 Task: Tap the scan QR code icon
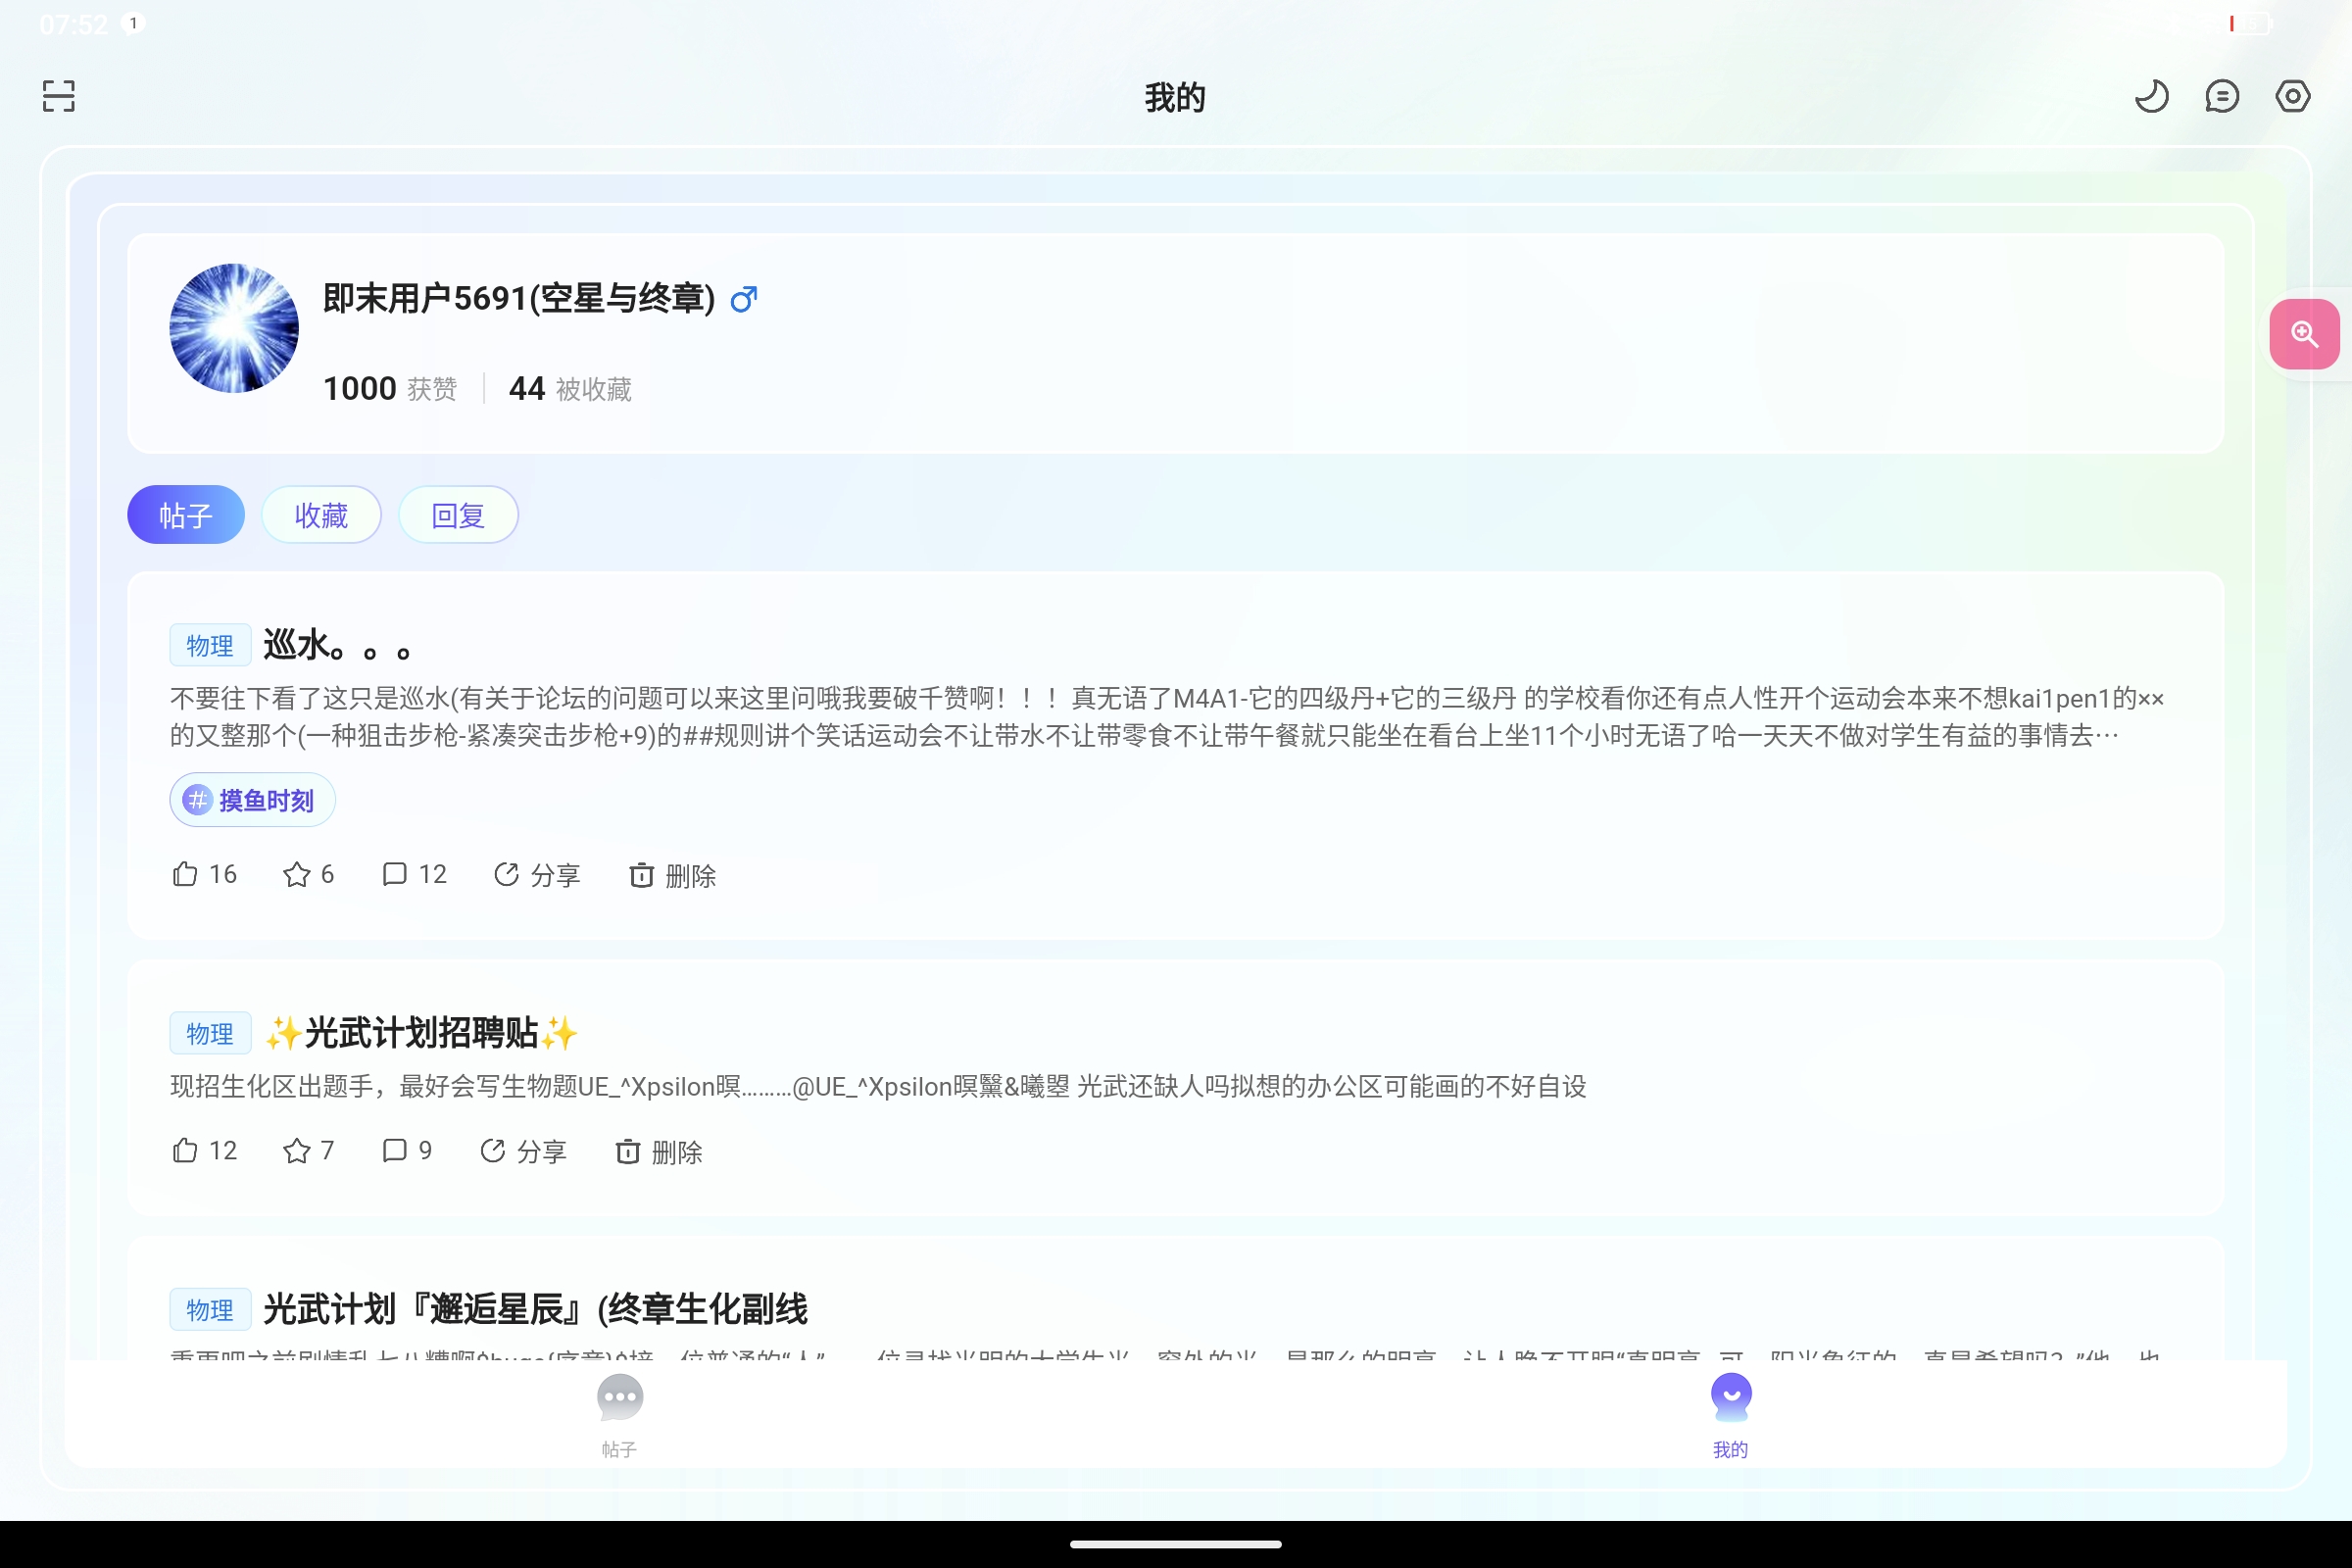click(x=58, y=96)
